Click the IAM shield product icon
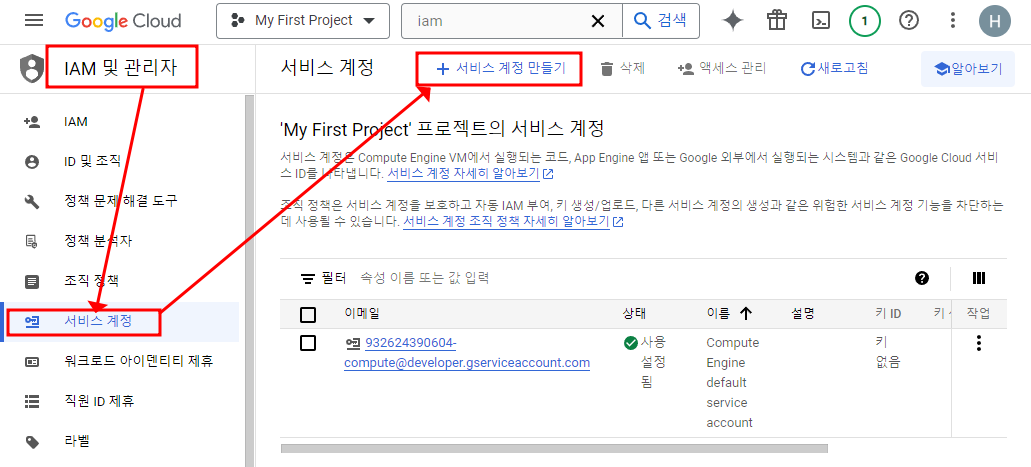 coord(31,67)
